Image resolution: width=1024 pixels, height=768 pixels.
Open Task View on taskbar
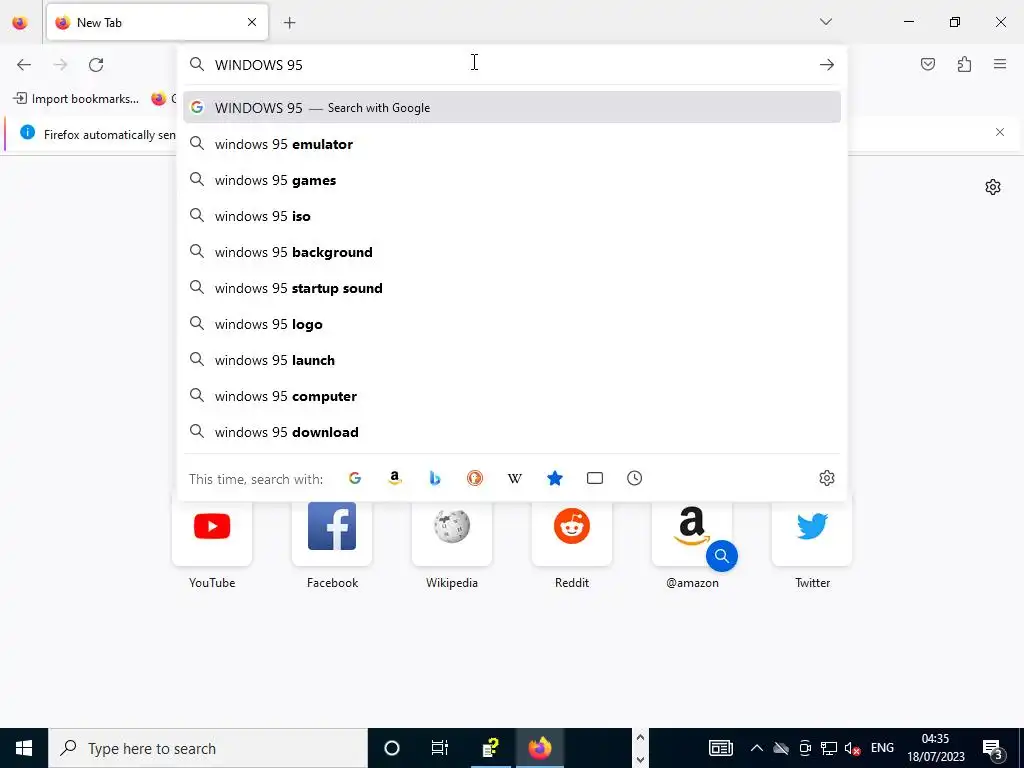(440, 748)
